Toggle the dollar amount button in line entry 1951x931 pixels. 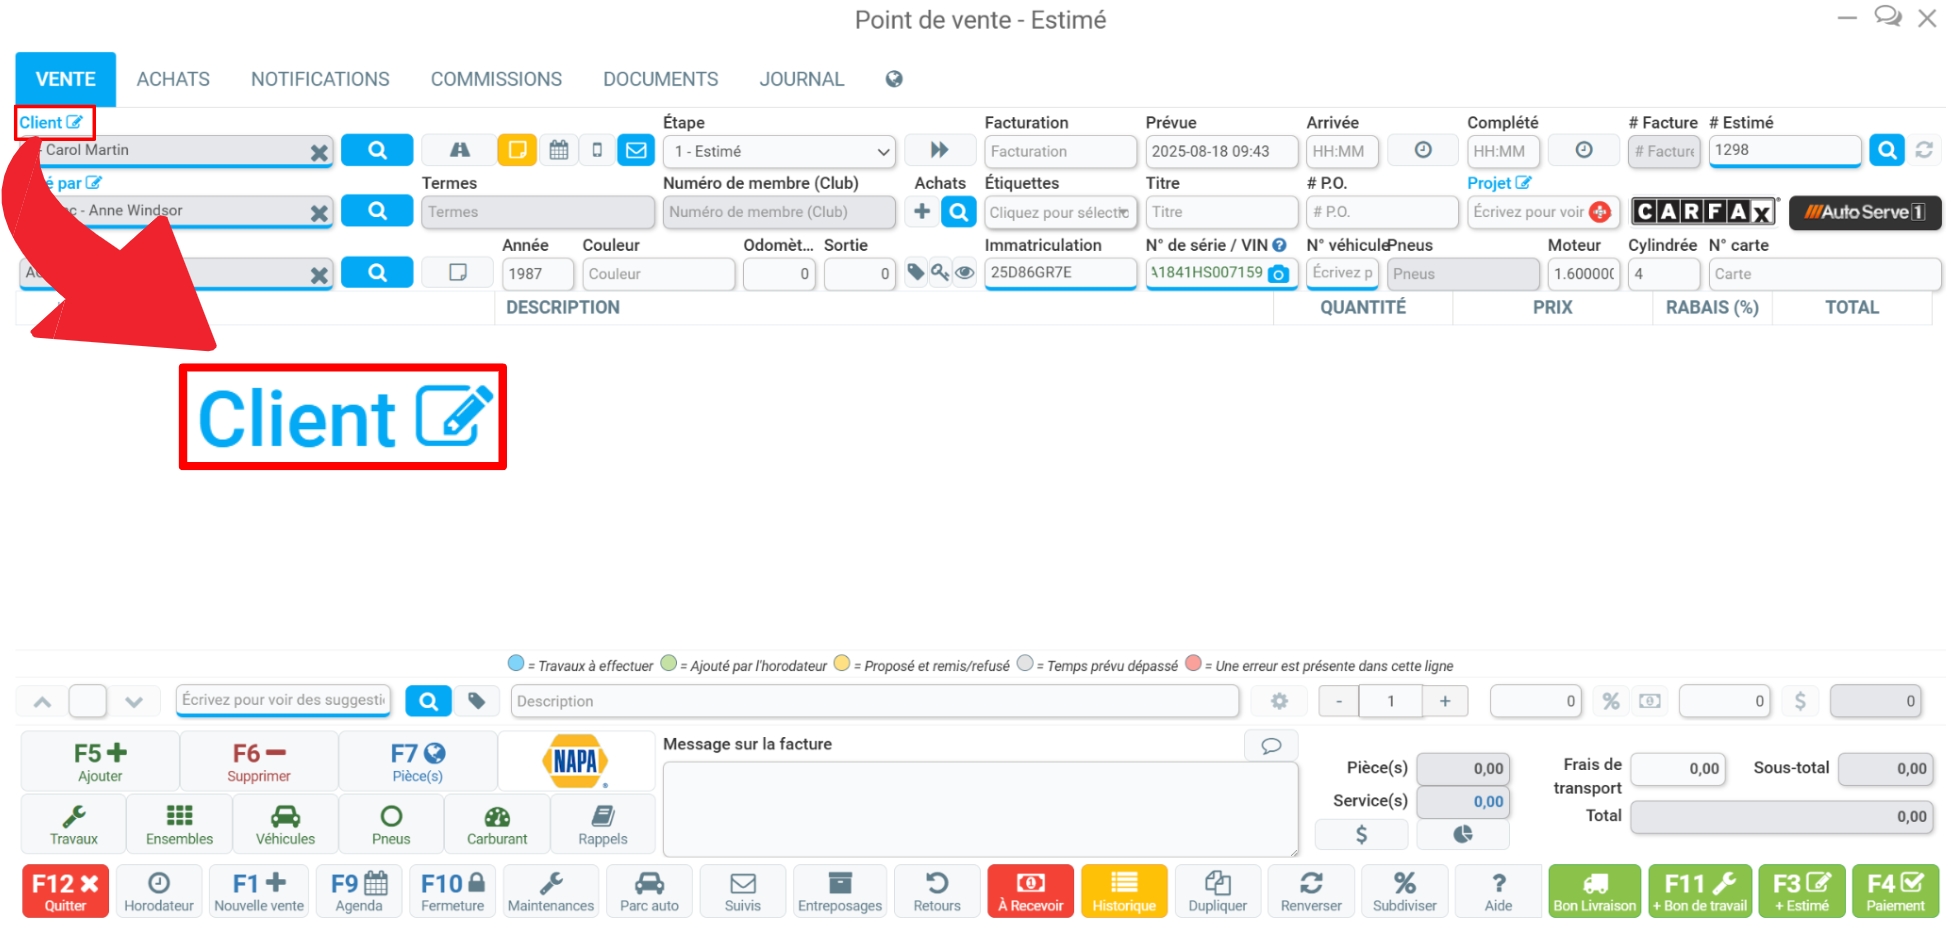pyautogui.click(x=1800, y=701)
